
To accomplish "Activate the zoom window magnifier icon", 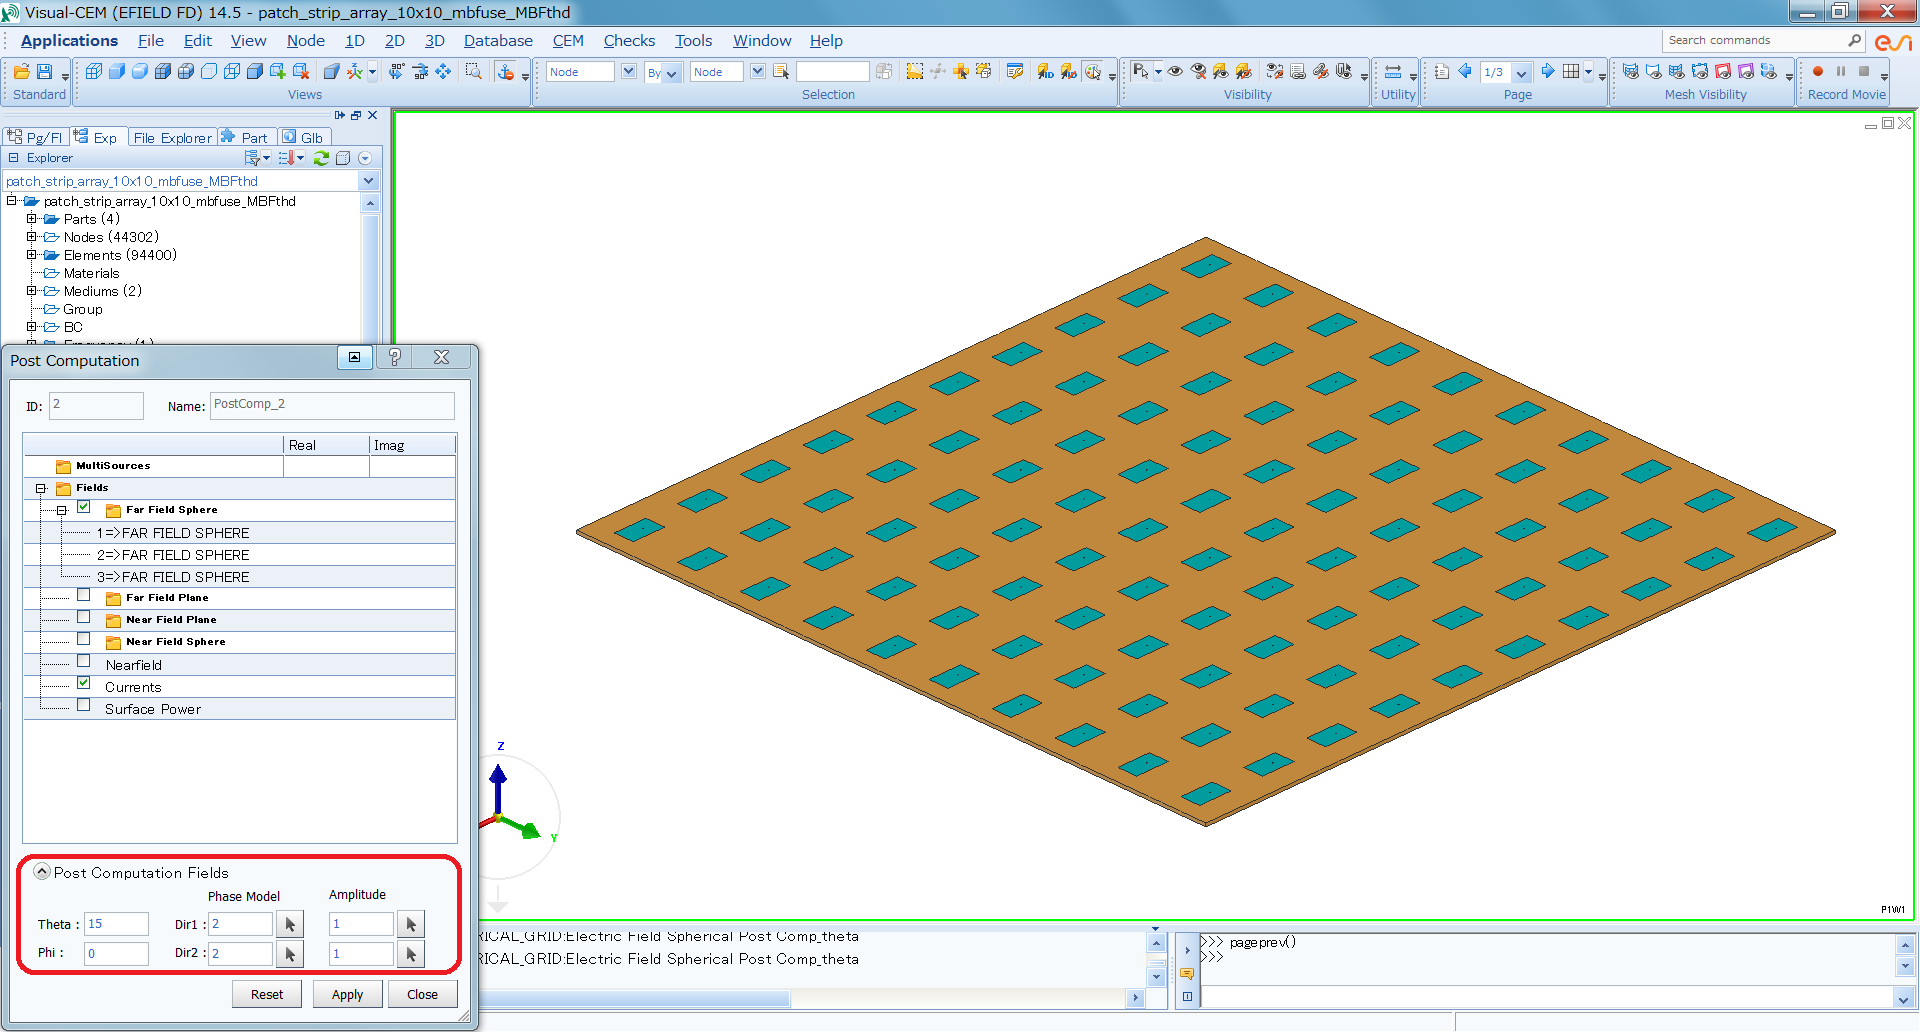I will pos(474,71).
